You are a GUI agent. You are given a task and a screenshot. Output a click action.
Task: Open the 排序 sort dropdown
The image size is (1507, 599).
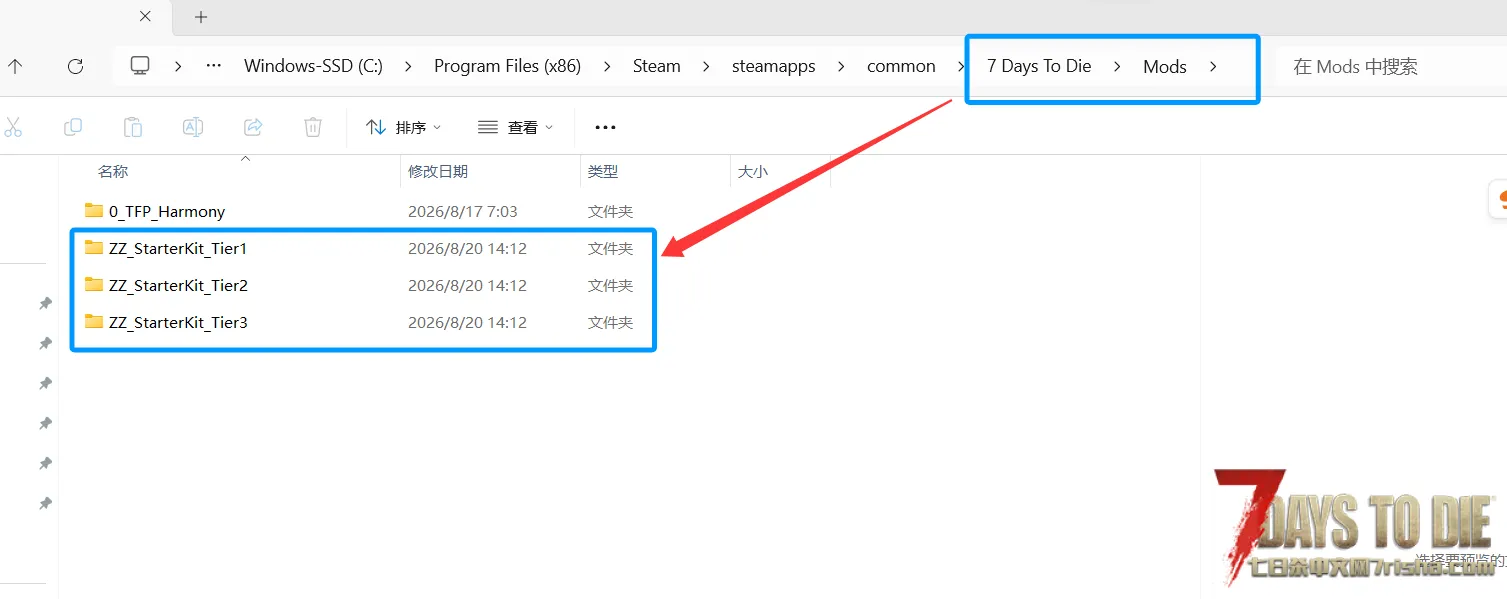pos(403,127)
